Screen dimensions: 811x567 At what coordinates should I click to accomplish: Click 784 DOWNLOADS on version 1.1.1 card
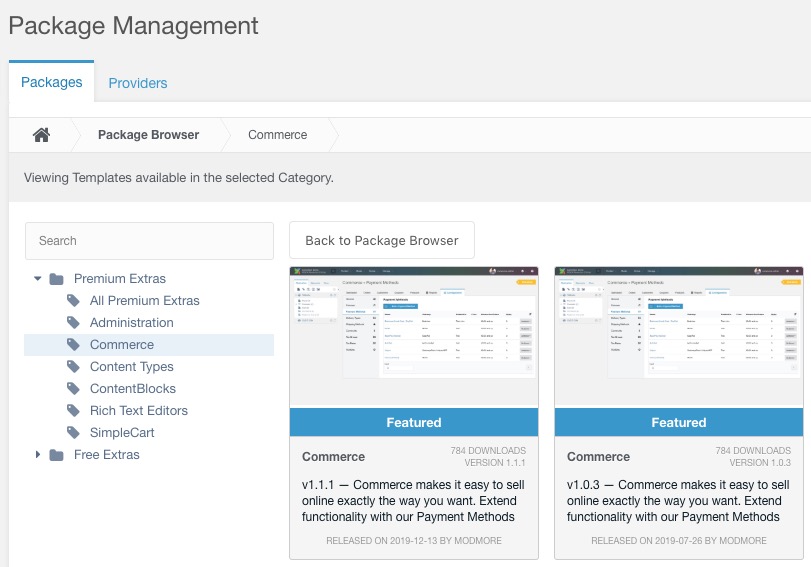pyautogui.click(x=488, y=451)
